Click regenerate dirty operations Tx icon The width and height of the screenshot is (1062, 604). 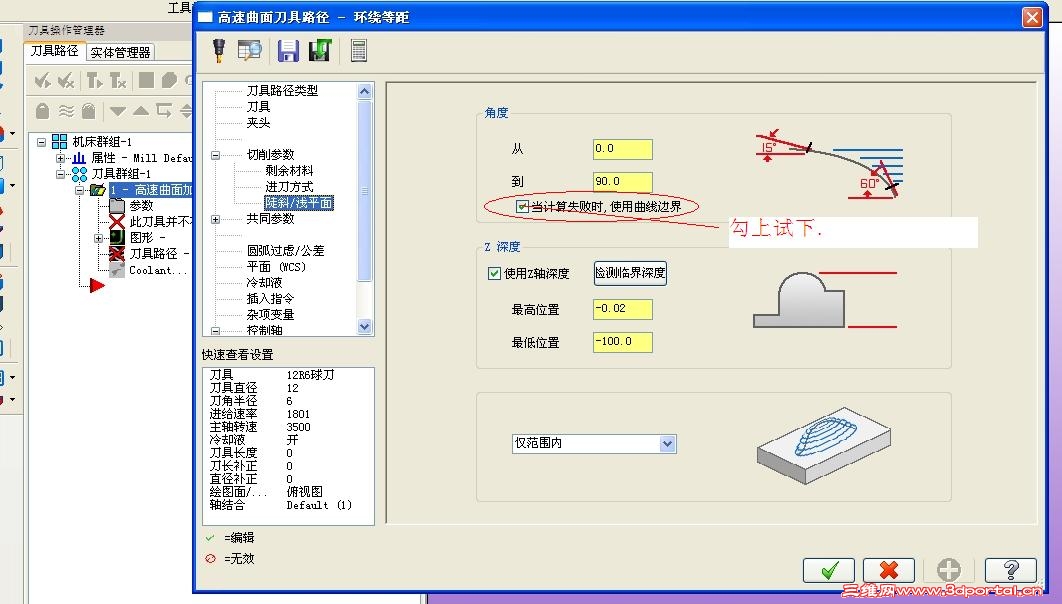pyautogui.click(x=118, y=81)
